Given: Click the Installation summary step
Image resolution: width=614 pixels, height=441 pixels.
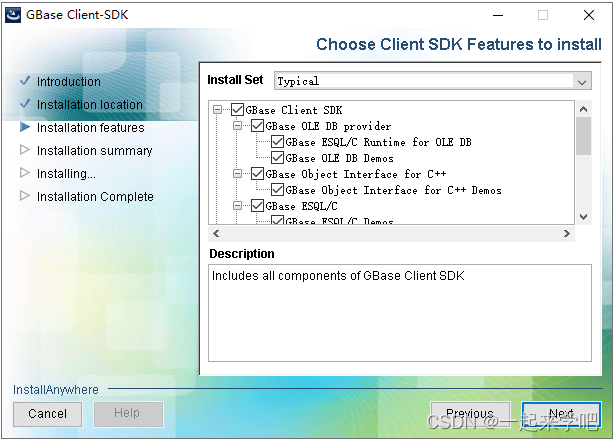Looking at the screenshot, I should [94, 151].
